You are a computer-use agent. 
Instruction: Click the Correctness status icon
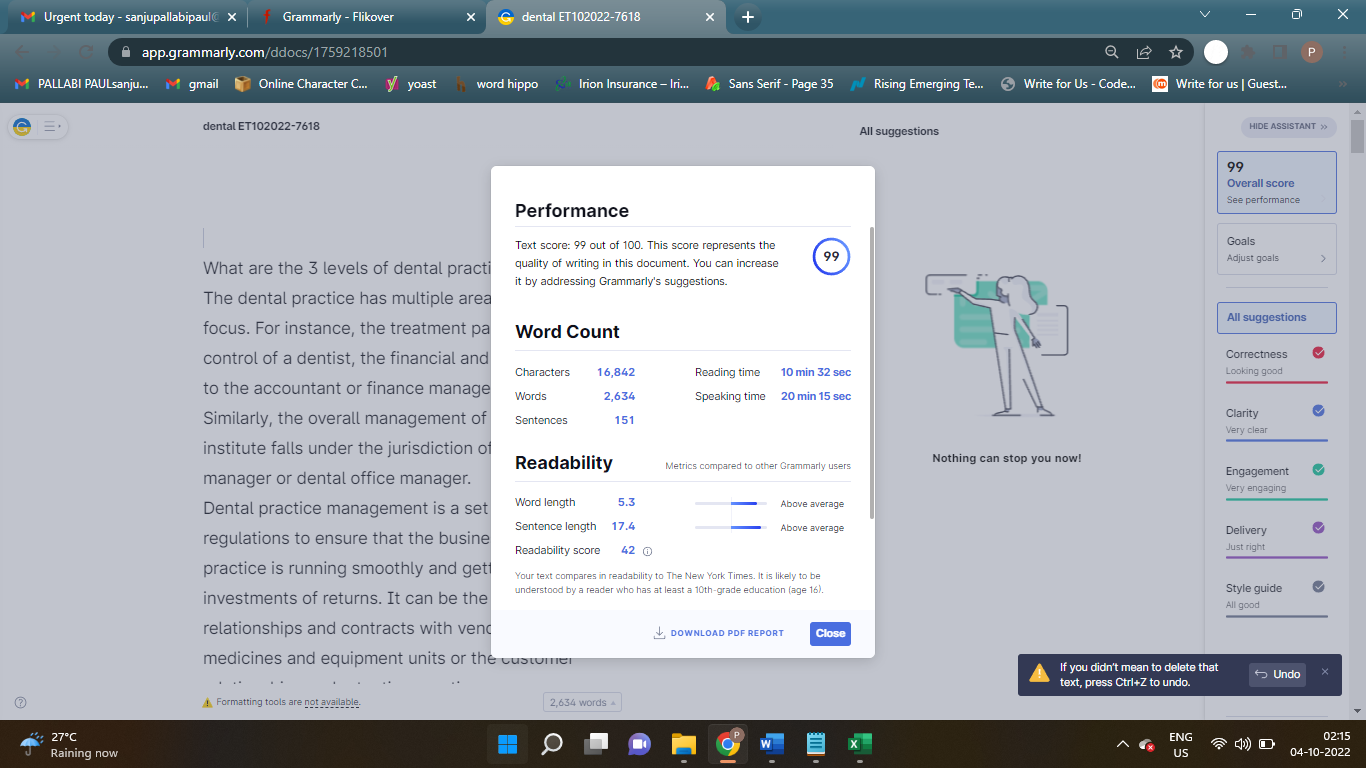tap(1318, 353)
